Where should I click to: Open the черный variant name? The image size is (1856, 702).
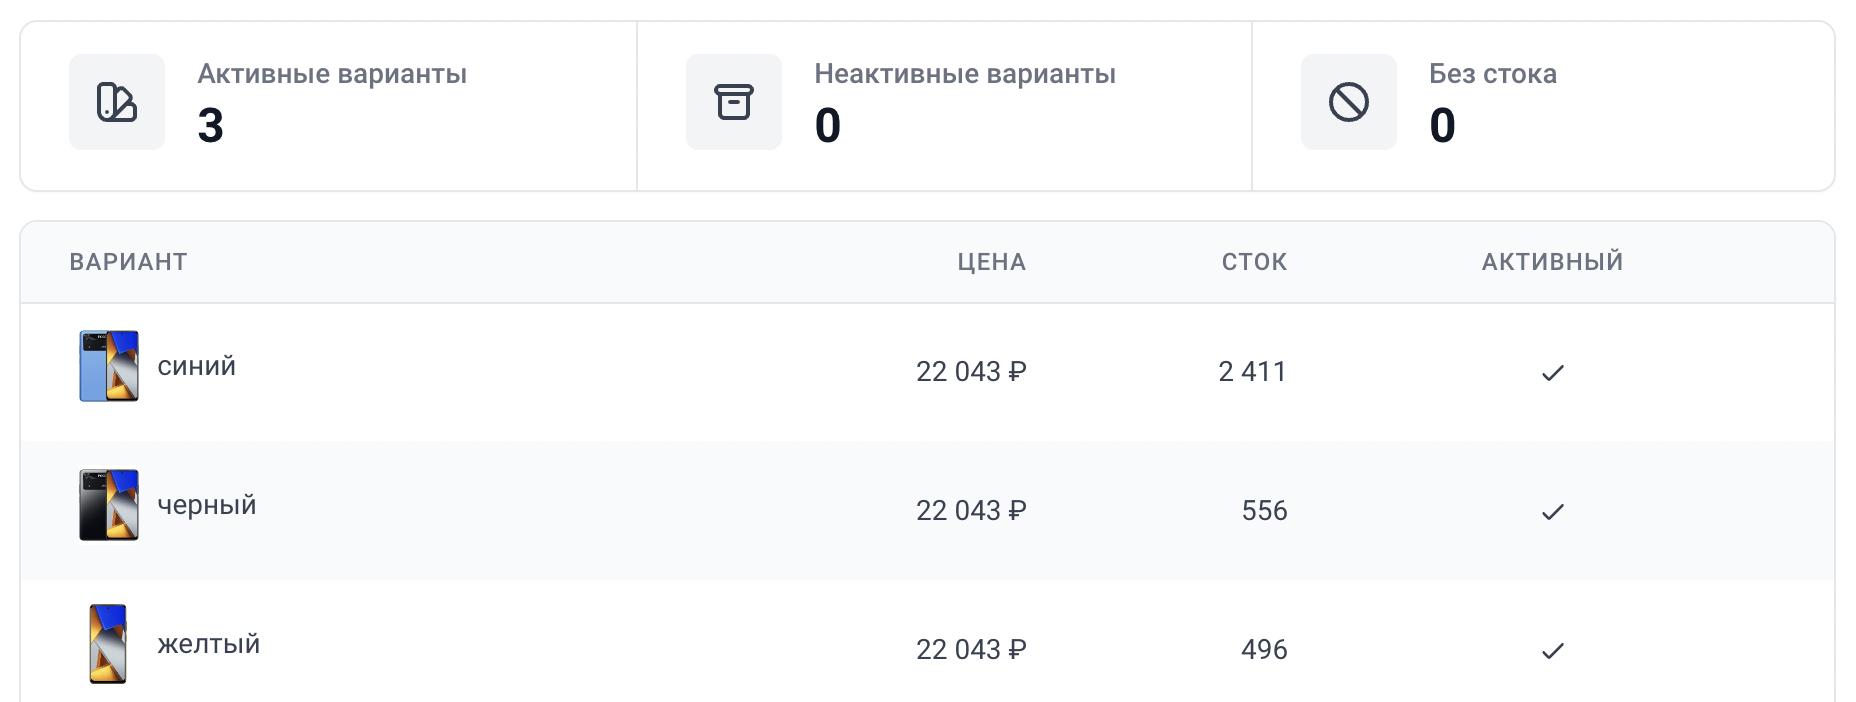[x=207, y=505]
